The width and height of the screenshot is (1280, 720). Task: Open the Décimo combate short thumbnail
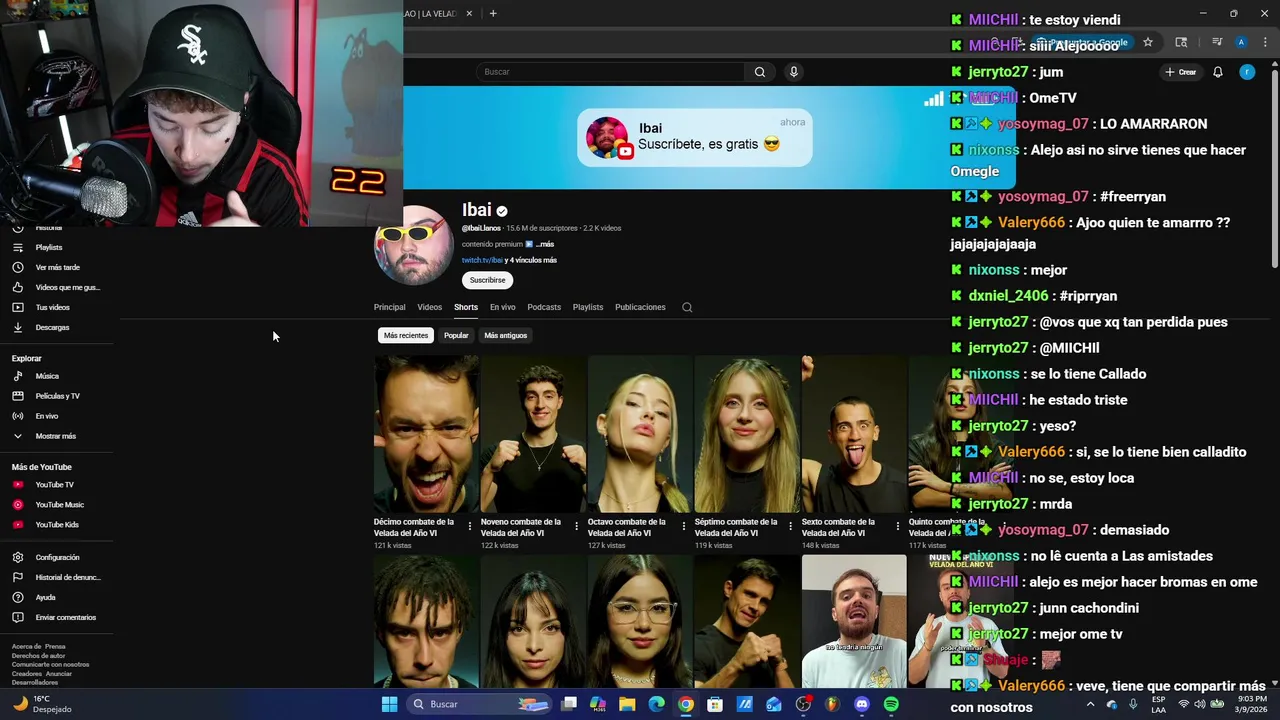pyautogui.click(x=426, y=434)
